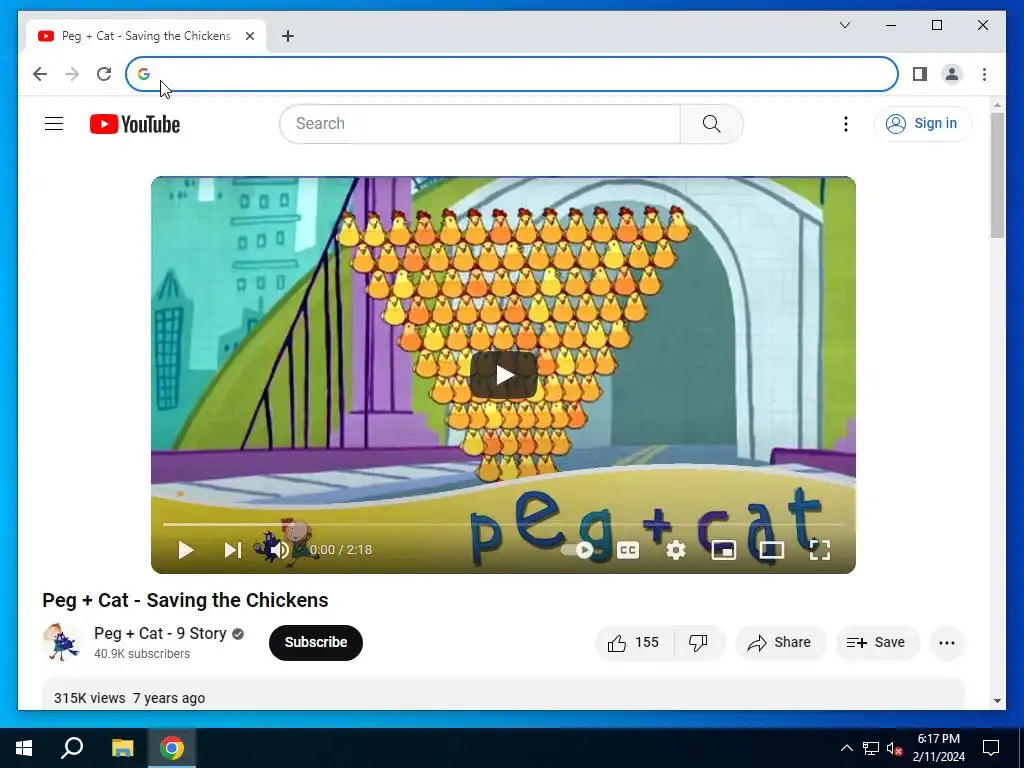Open network icon in system tray

coord(871,748)
